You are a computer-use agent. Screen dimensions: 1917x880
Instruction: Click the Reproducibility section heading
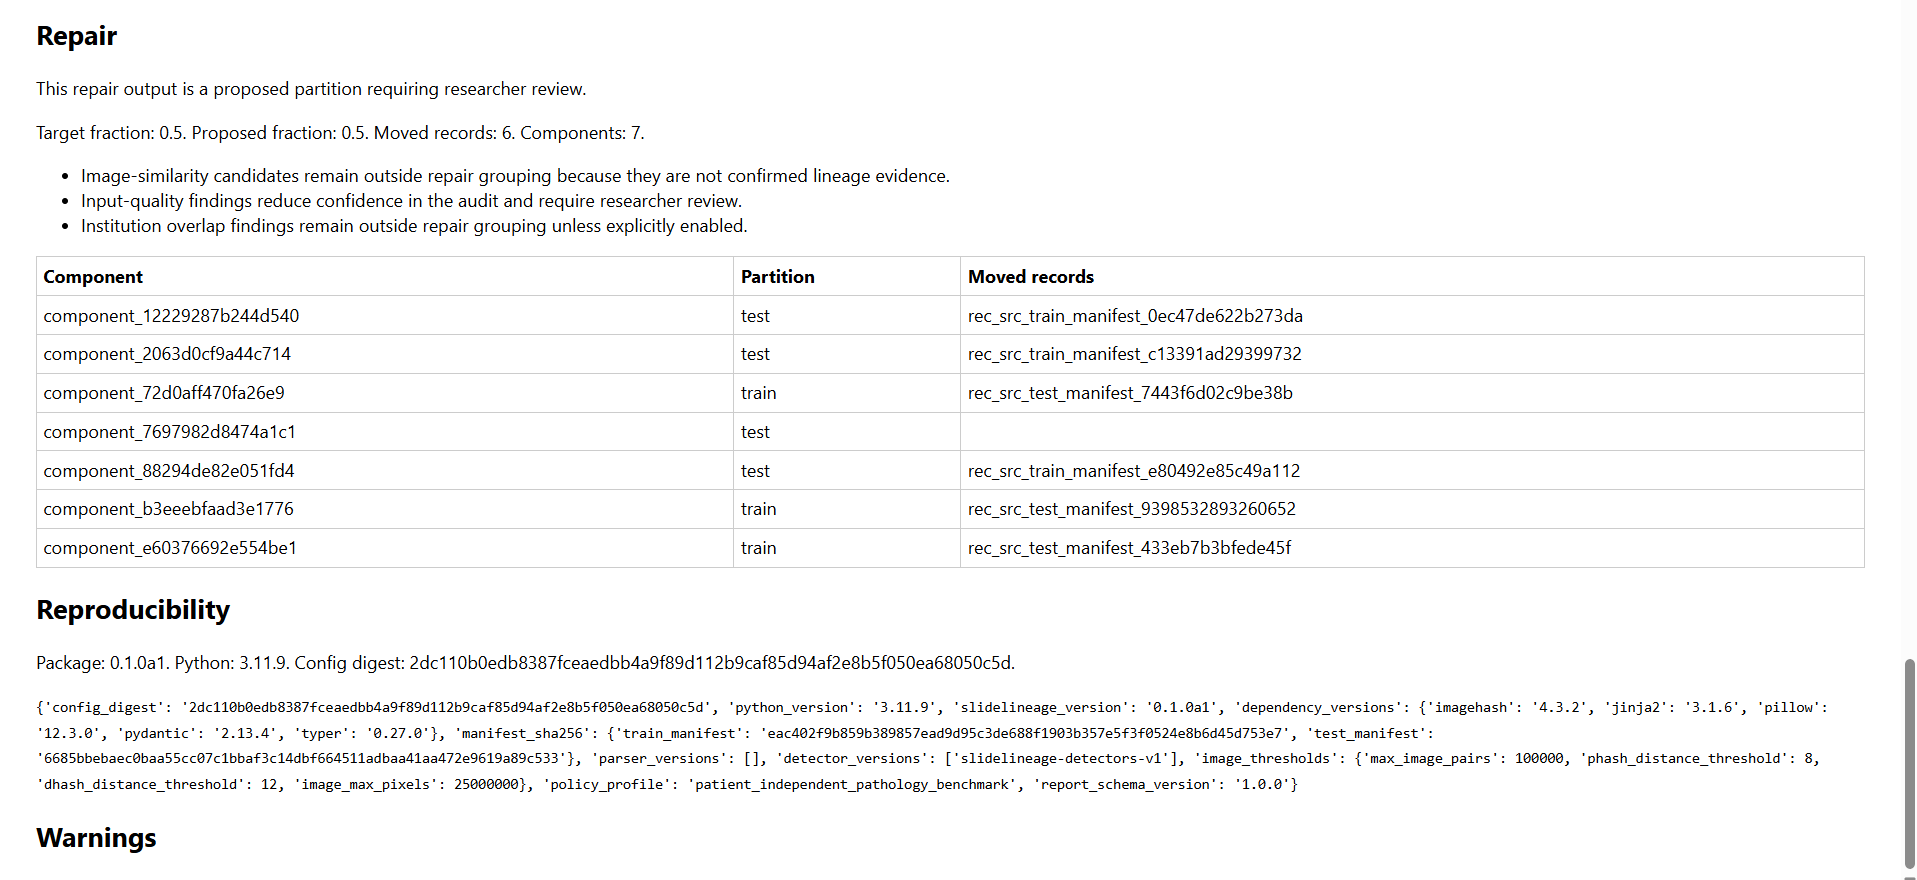pos(133,610)
